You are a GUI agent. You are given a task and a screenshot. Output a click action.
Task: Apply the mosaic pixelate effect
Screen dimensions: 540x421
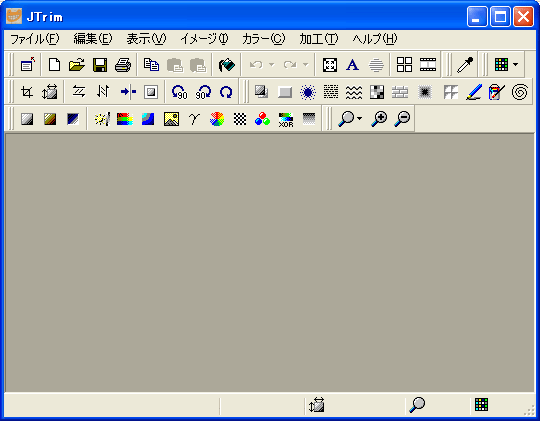377,92
